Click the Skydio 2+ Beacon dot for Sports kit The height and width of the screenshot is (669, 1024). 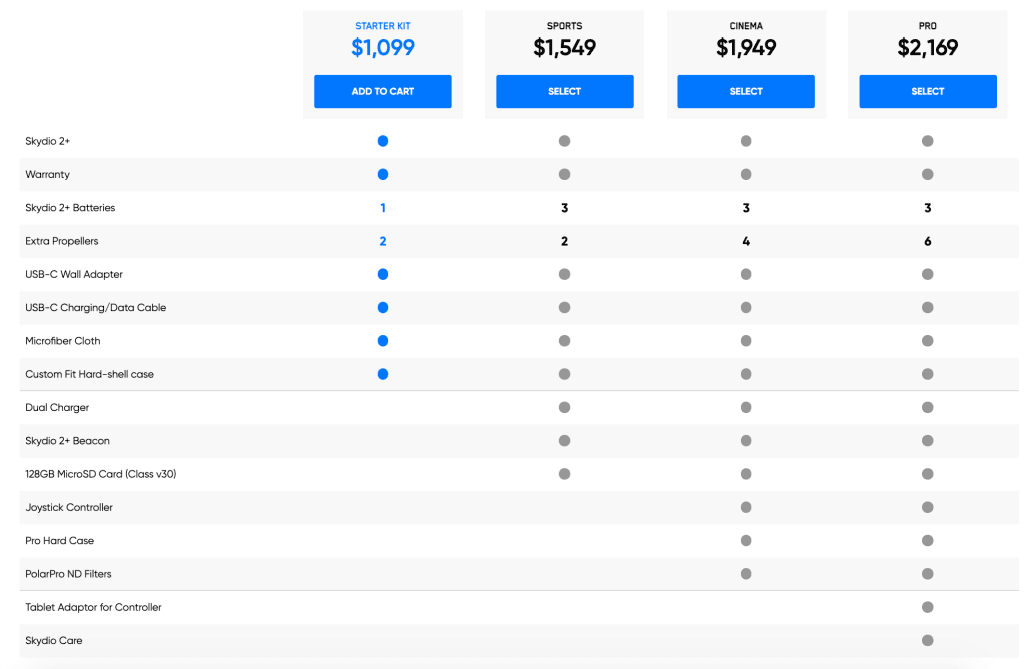click(564, 440)
